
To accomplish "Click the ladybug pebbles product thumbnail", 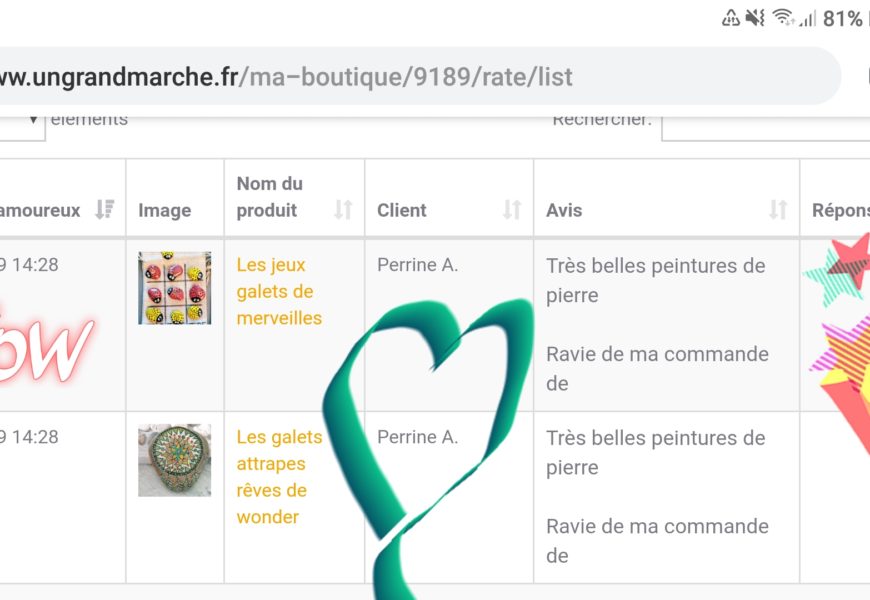I will [x=174, y=288].
